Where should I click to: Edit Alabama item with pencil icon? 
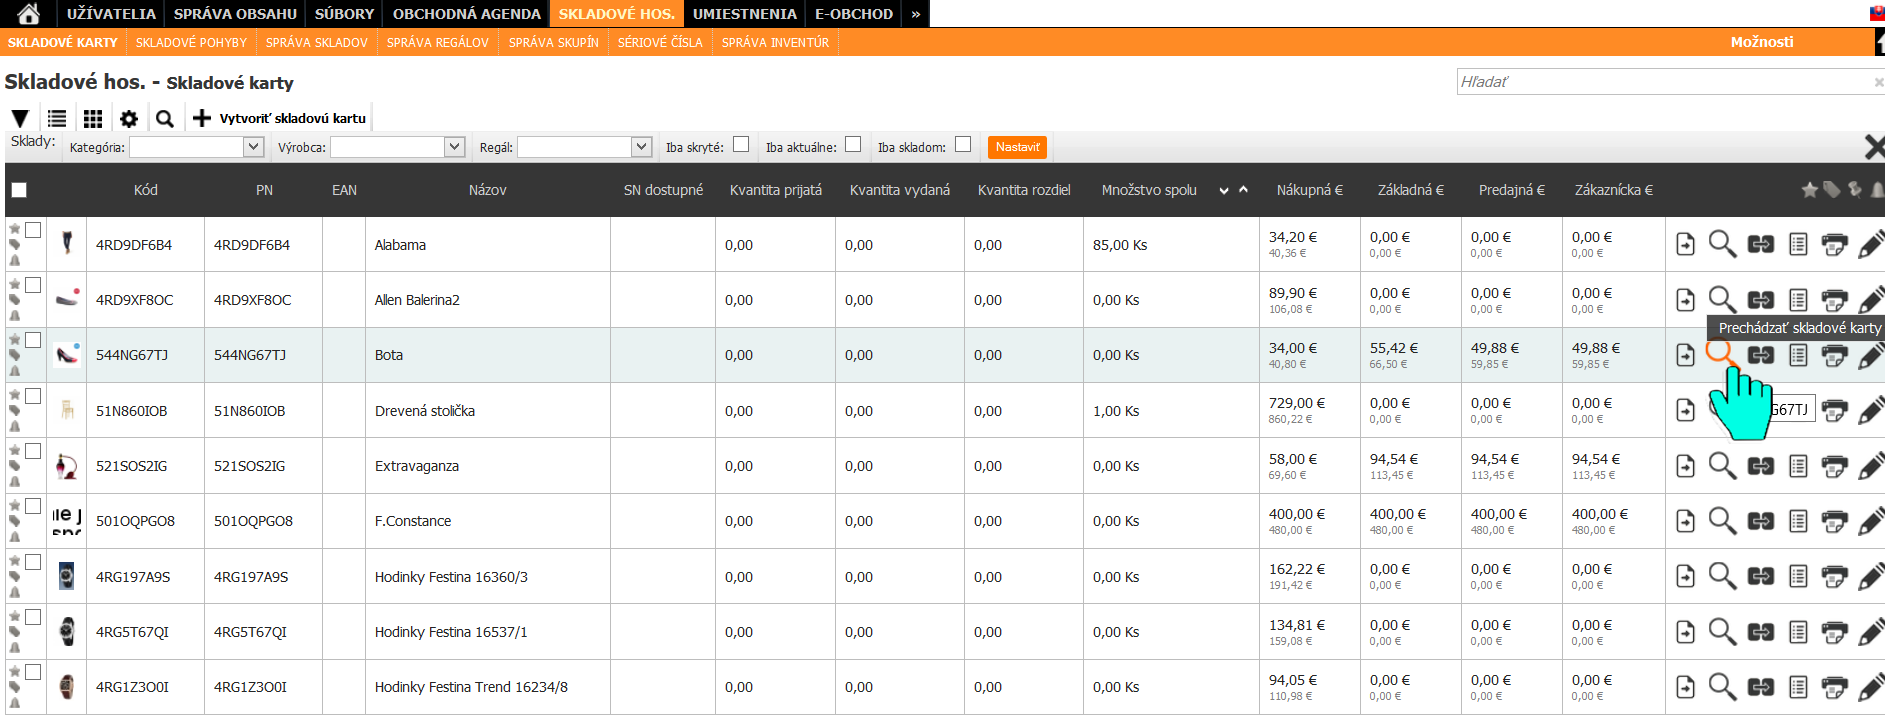(1869, 245)
